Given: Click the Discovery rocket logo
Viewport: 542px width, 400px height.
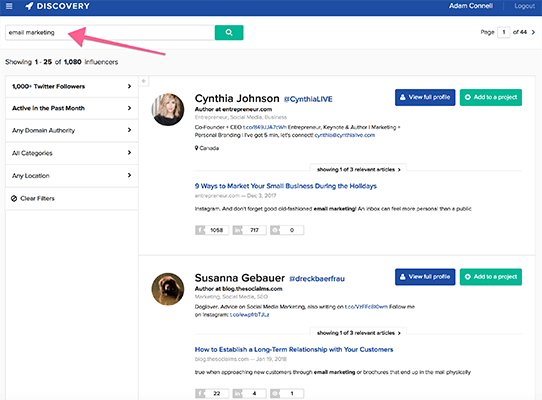Looking at the screenshot, I should [x=57, y=6].
